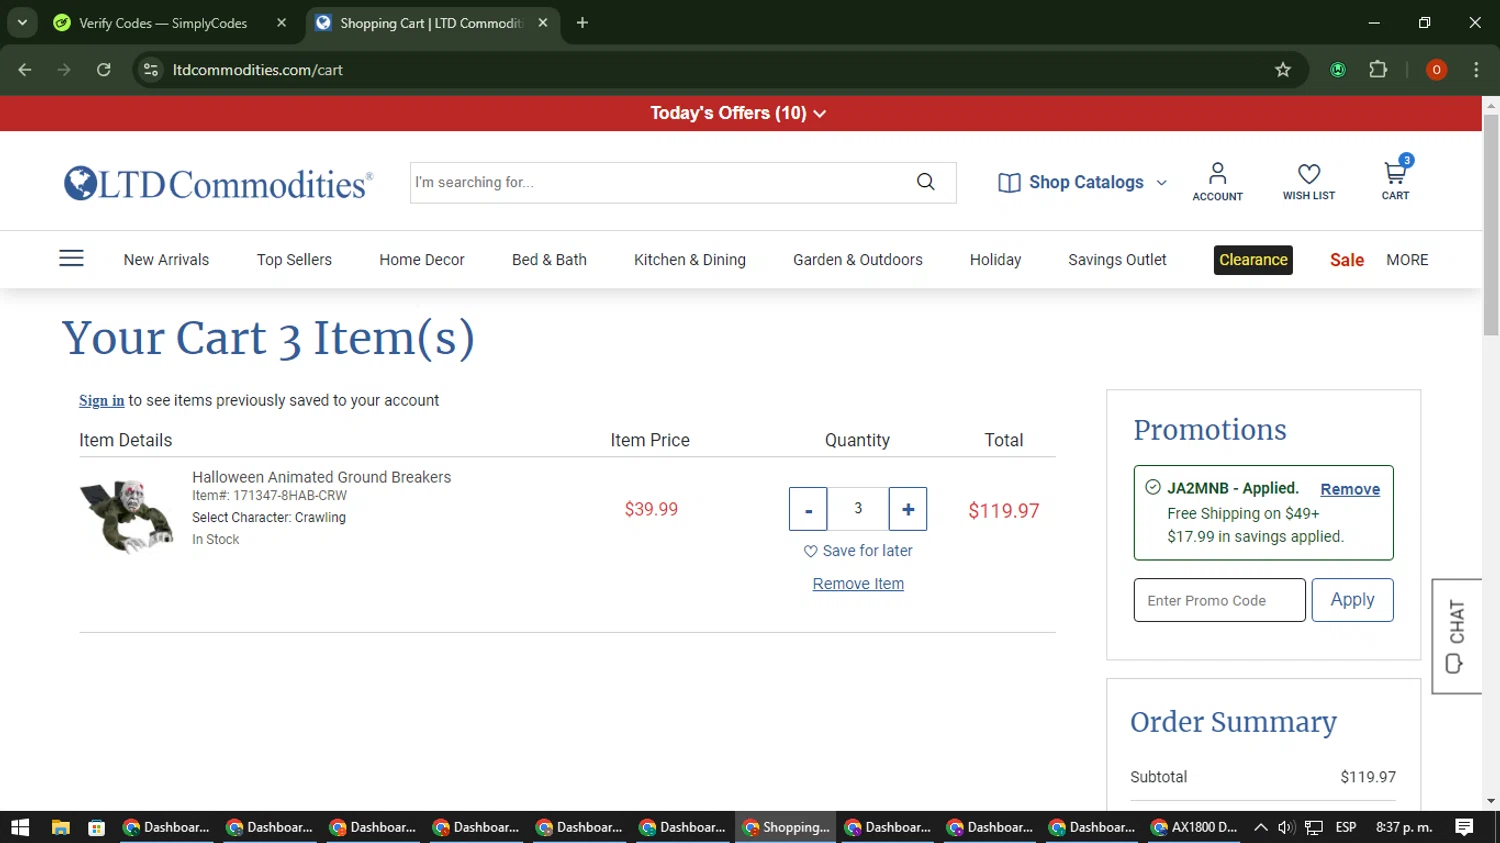Open Halloween Animated Ground Breakers product link
1500x843 pixels.
pos(321,477)
